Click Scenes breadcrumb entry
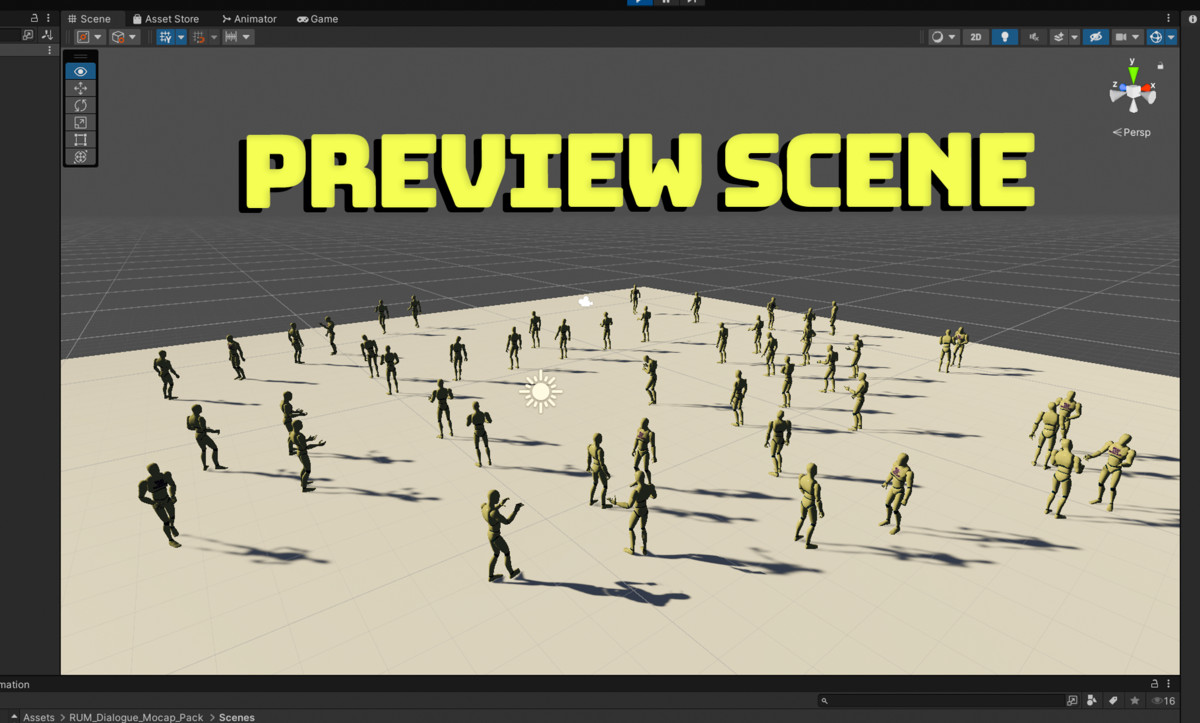 tap(237, 717)
